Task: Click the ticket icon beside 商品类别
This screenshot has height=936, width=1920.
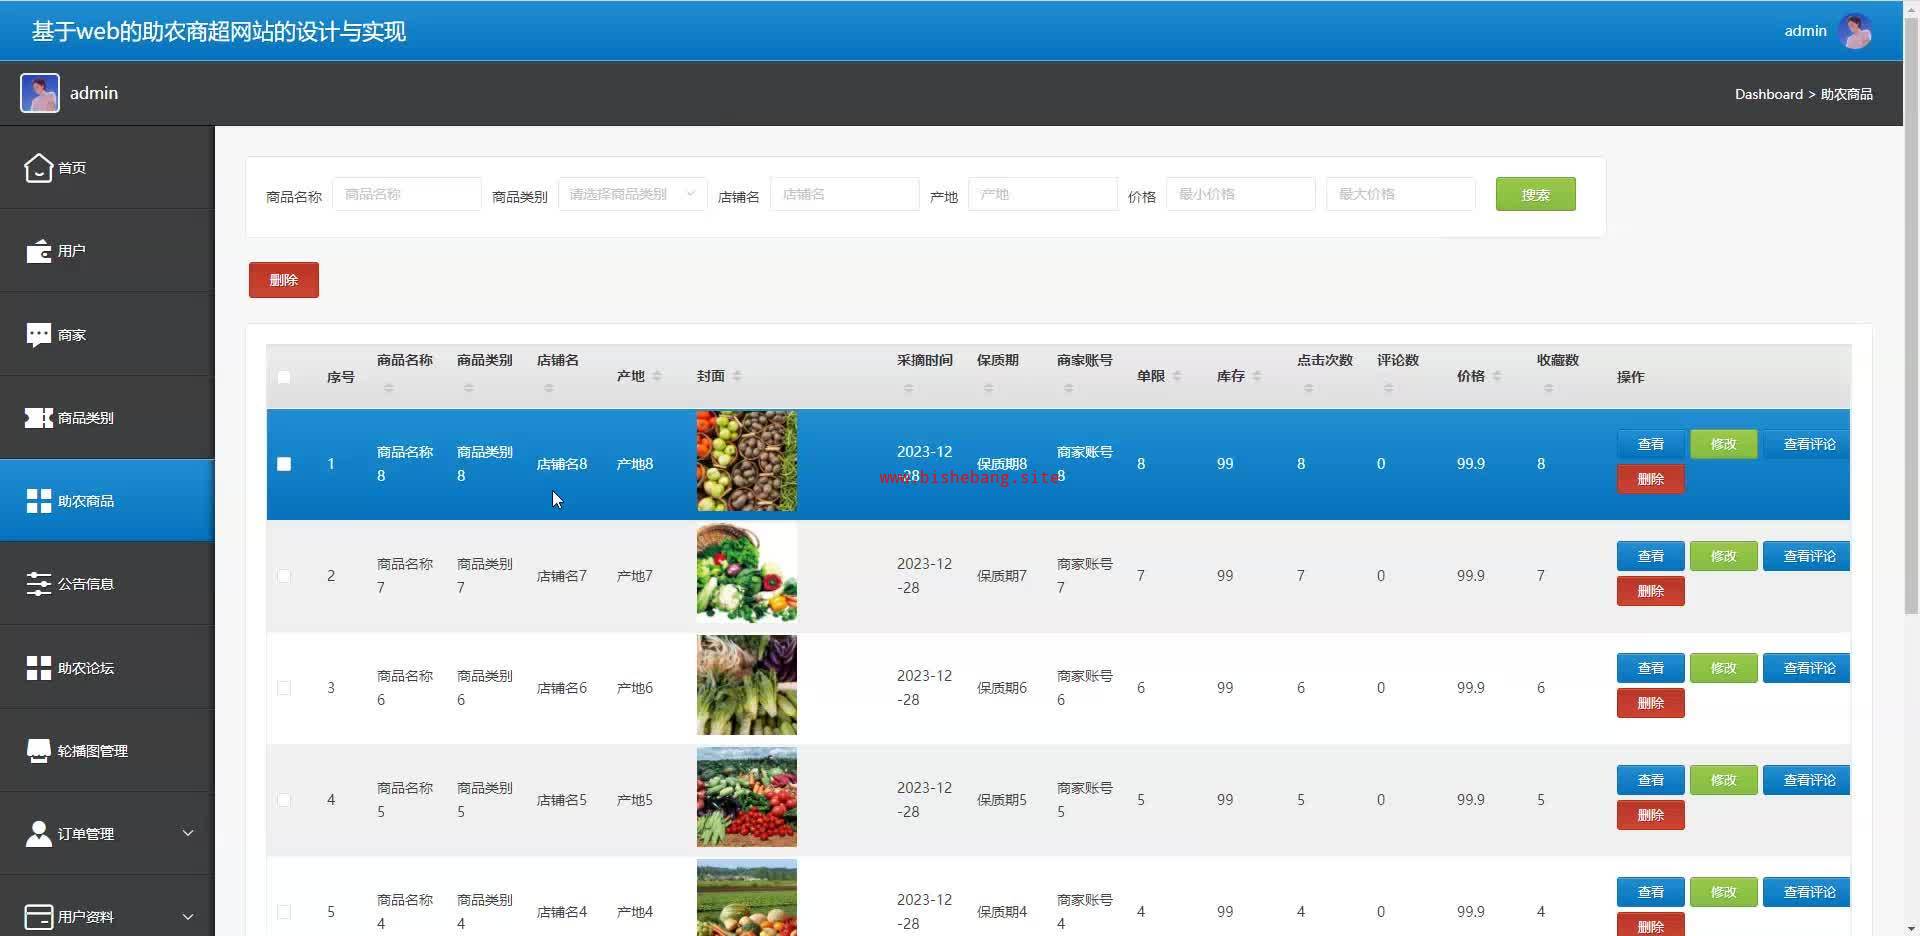Action: pyautogui.click(x=38, y=418)
